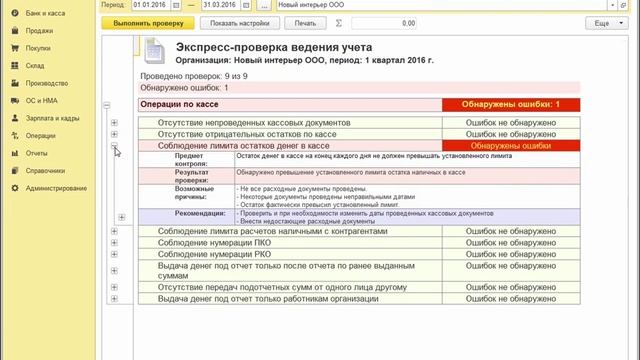
Task: Click the sum field showing 0,00
Action: click(x=384, y=23)
